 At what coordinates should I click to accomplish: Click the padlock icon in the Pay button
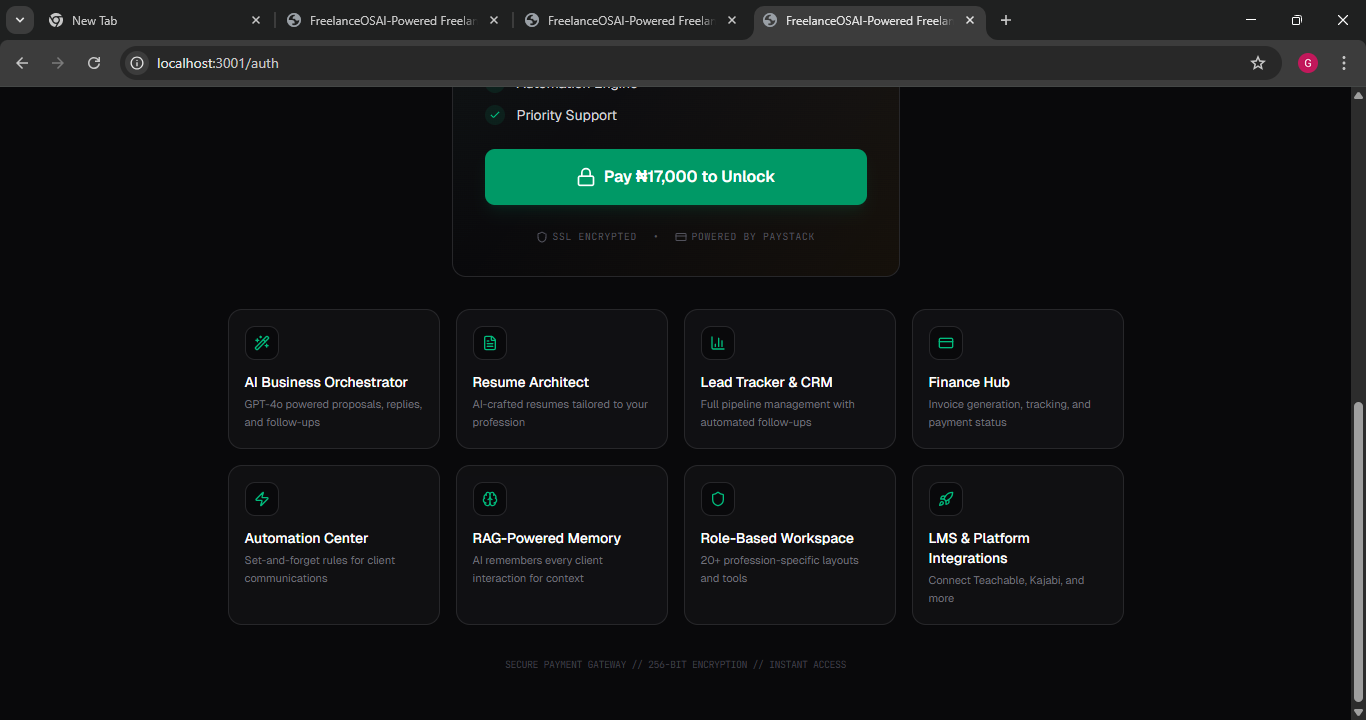click(586, 177)
